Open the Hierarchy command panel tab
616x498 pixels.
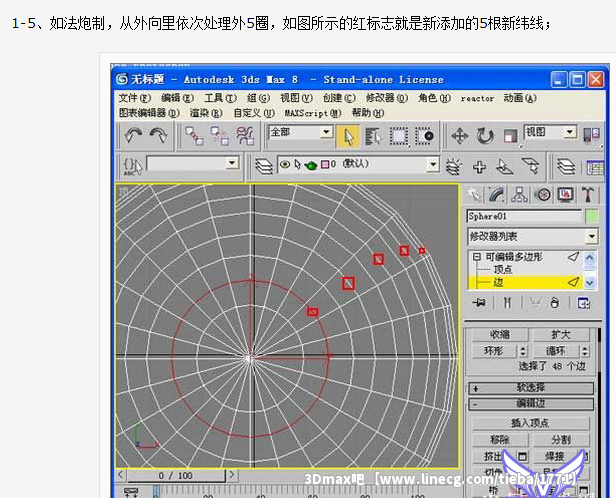520,195
